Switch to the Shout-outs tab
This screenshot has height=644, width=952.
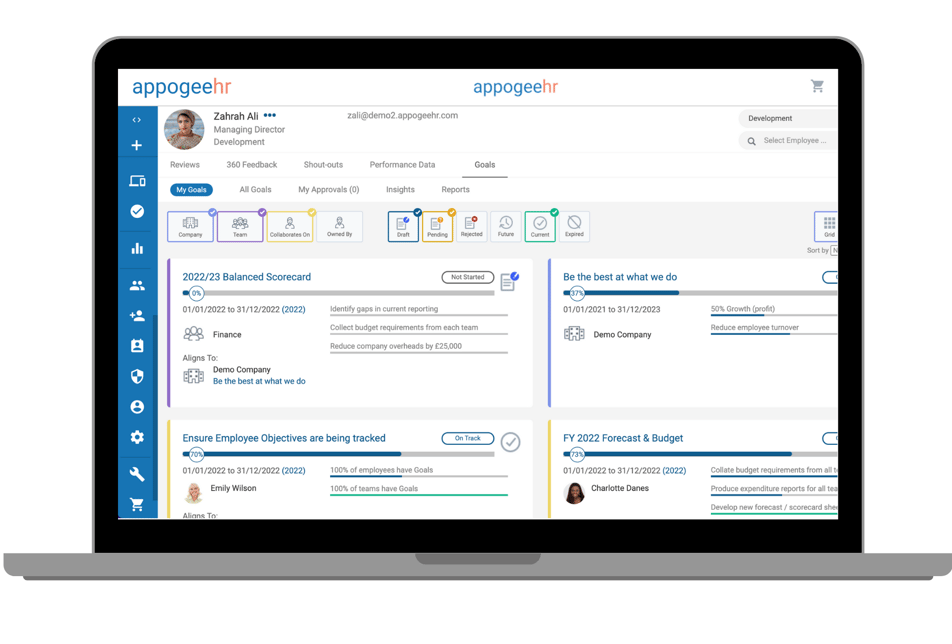[x=323, y=164]
